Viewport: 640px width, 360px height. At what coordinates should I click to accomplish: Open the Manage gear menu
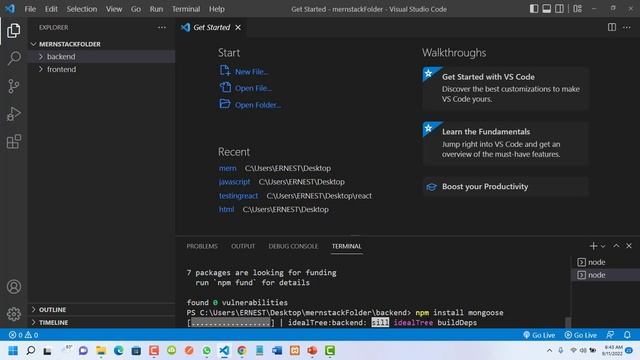[13, 314]
